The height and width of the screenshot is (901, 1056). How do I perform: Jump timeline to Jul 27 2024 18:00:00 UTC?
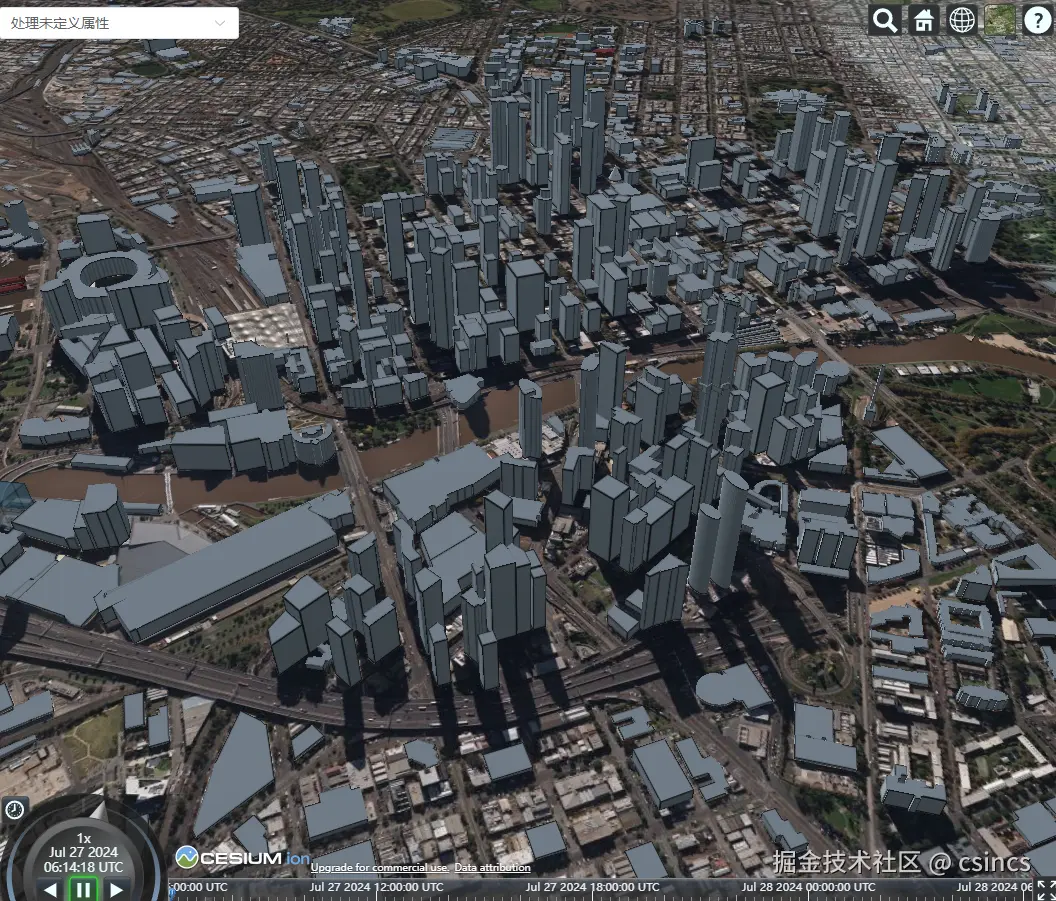pyautogui.click(x=593, y=887)
